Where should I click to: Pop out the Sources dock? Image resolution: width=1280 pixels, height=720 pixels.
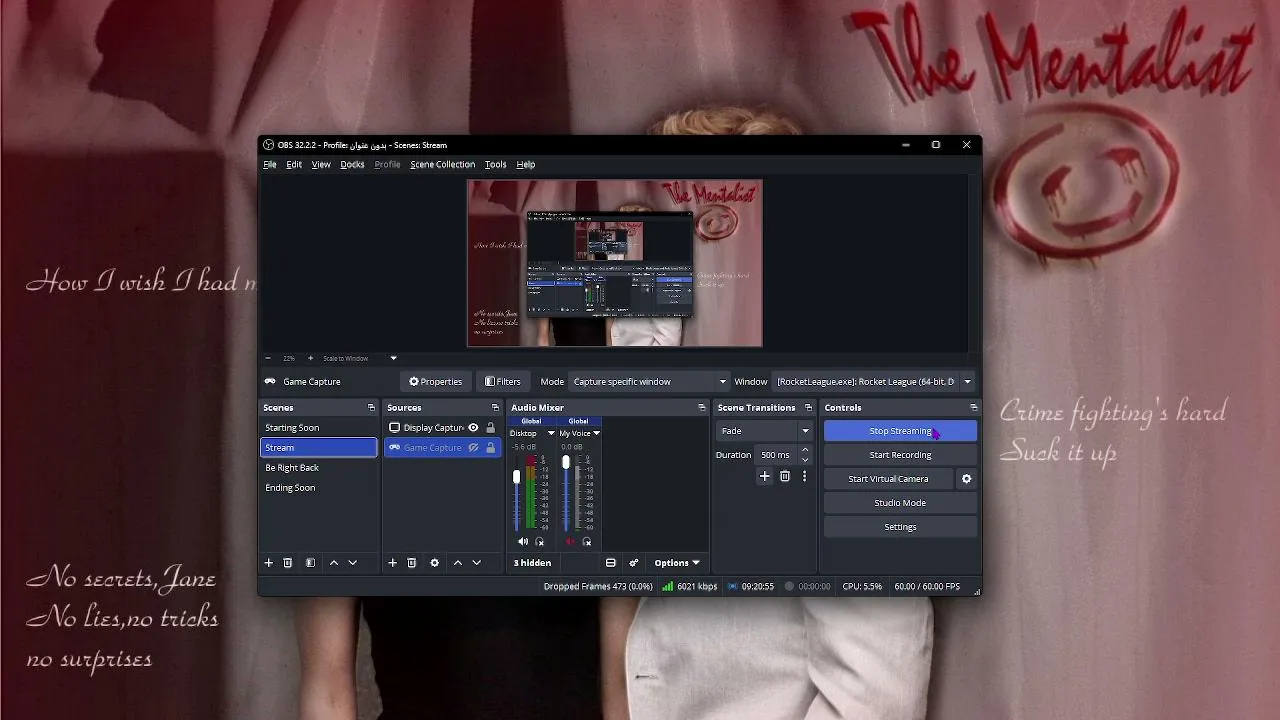pos(495,408)
